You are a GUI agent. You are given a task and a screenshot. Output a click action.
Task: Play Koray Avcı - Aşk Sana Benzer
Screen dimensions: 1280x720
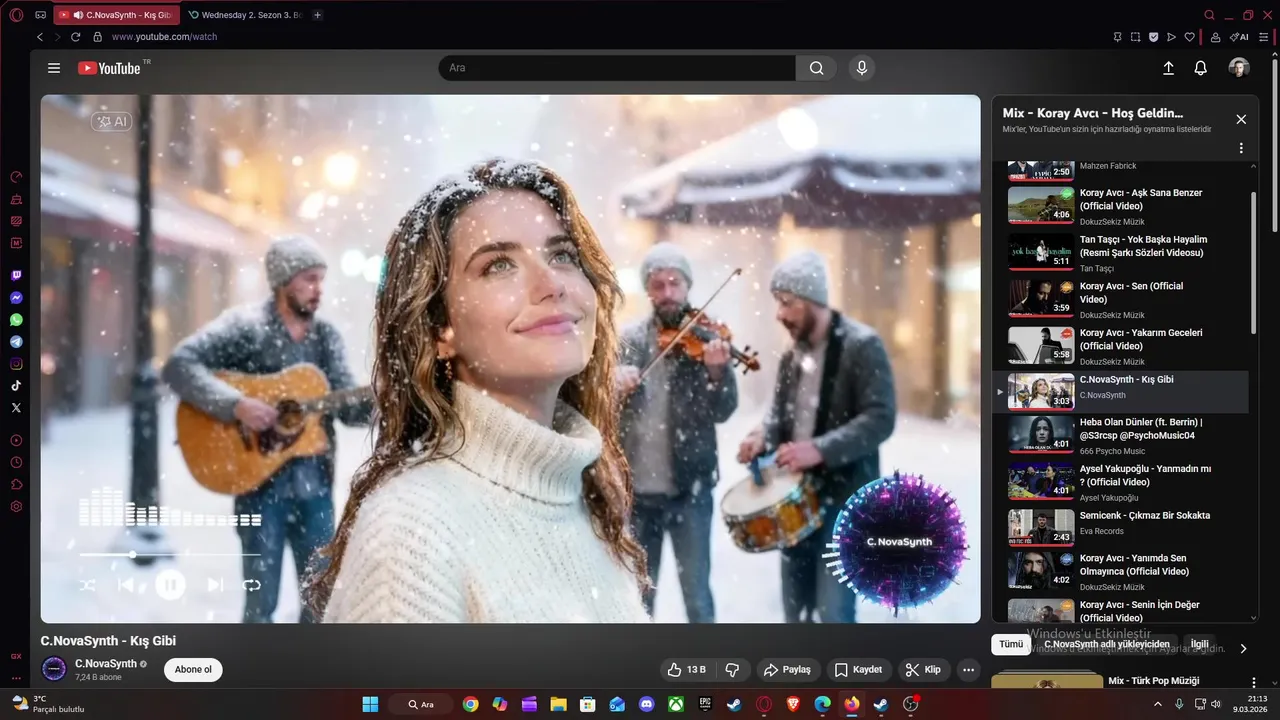tap(1120, 205)
